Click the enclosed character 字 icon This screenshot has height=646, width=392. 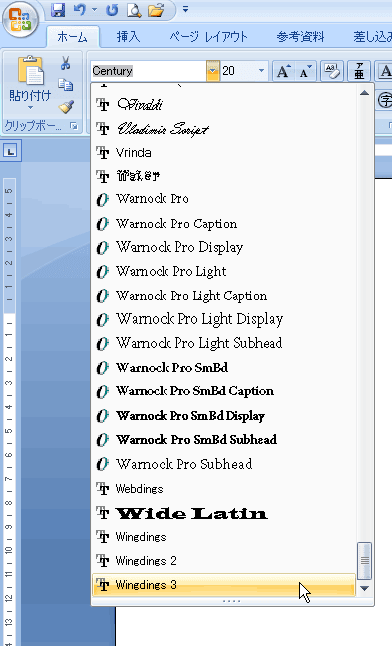[x=385, y=100]
